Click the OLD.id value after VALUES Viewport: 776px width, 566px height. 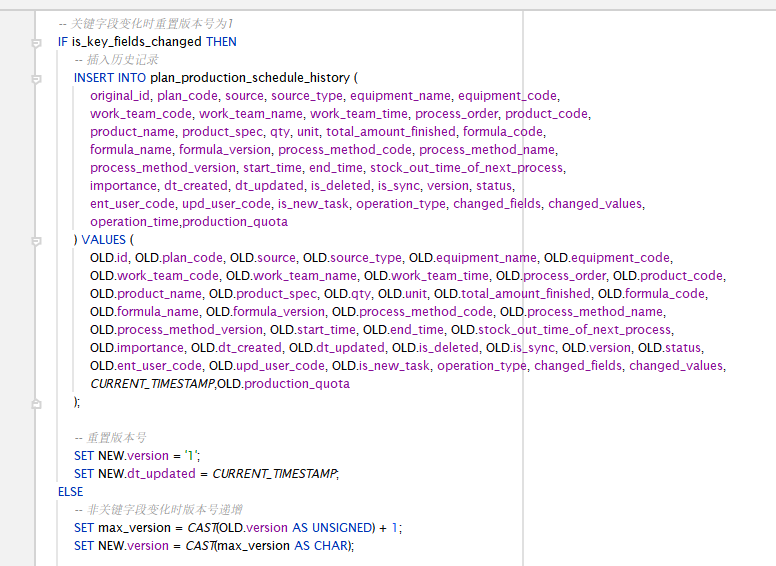click(x=109, y=258)
